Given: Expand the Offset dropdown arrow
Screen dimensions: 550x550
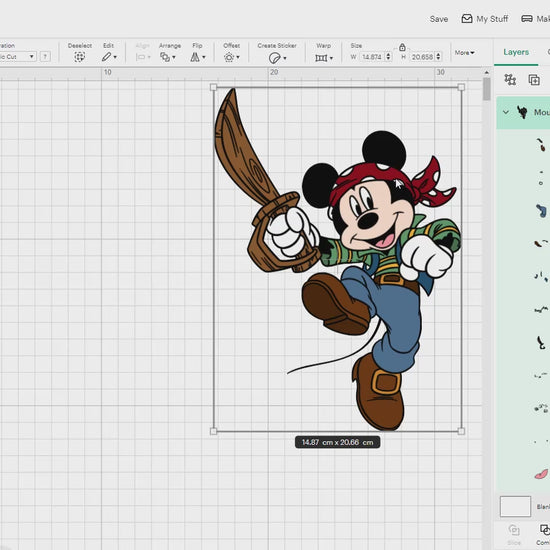Looking at the screenshot, I should point(238,57).
